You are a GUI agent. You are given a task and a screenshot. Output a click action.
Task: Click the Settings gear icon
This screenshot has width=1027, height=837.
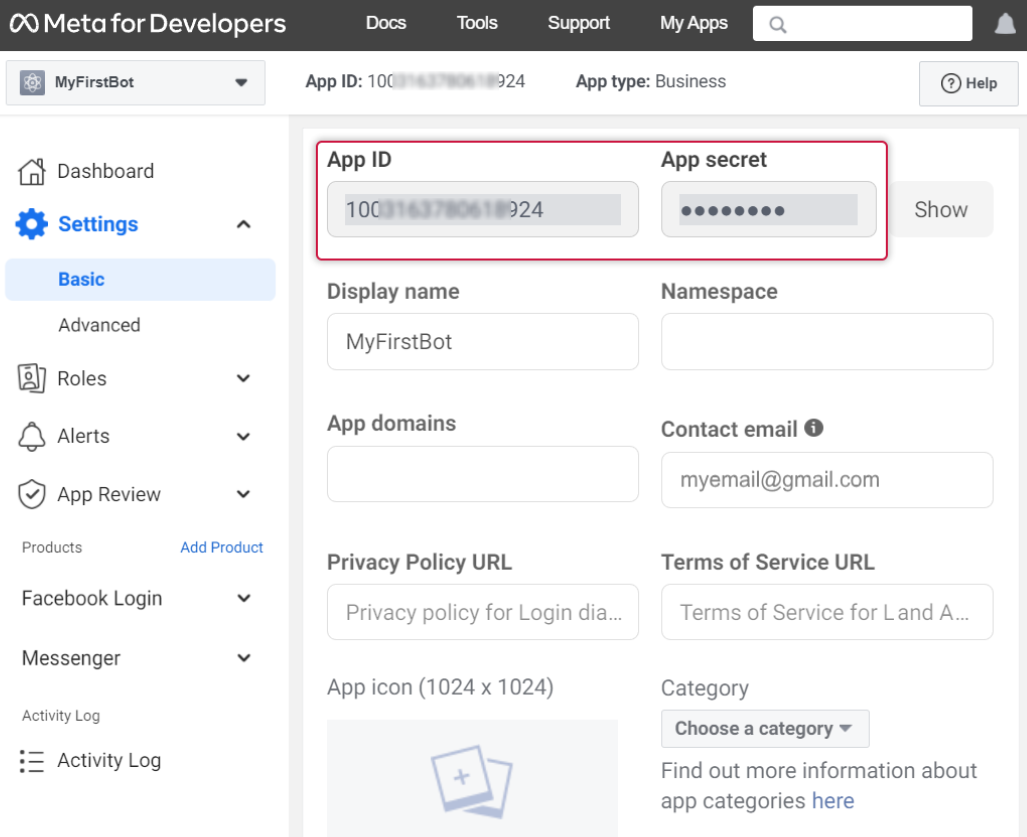32,224
